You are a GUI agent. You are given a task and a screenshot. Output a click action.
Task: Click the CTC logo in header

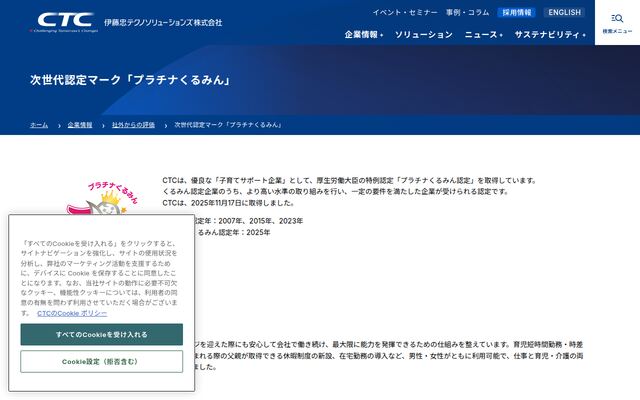(x=64, y=22)
